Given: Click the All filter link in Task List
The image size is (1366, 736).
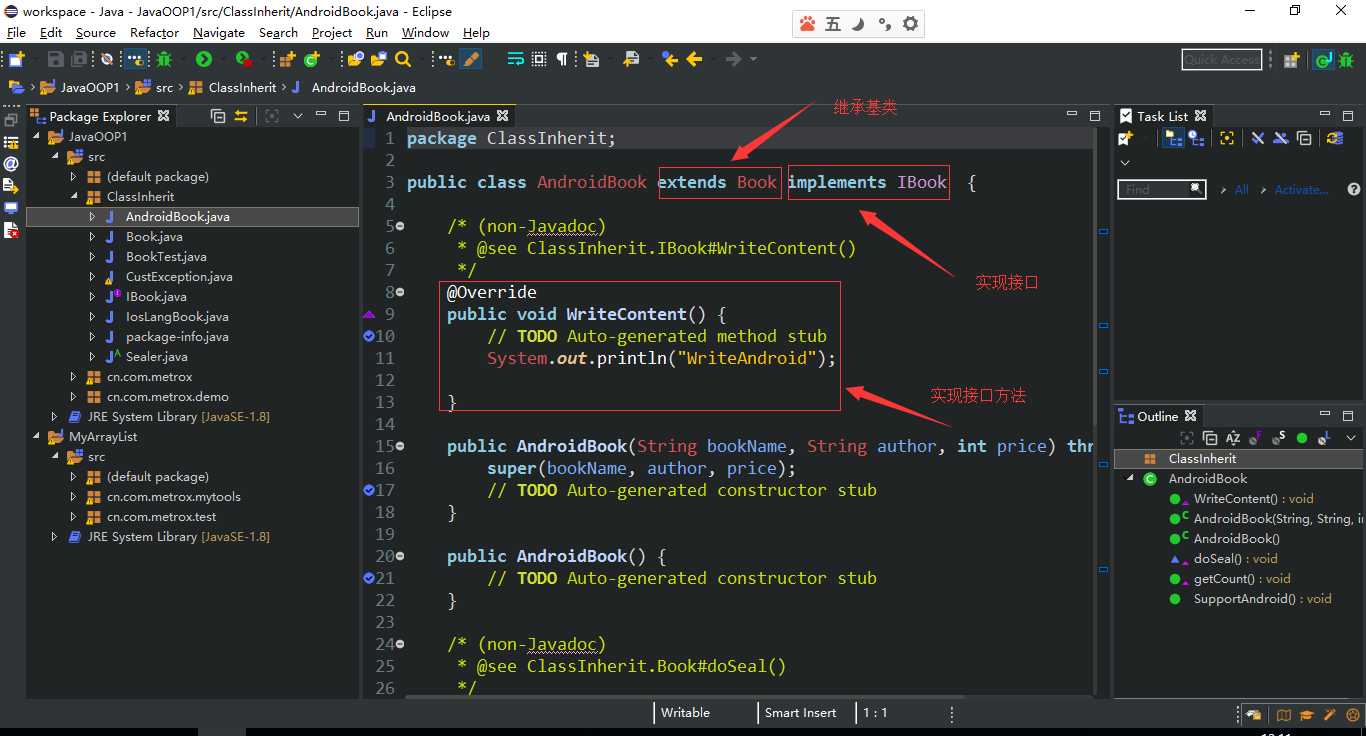Looking at the screenshot, I should tap(1241, 190).
